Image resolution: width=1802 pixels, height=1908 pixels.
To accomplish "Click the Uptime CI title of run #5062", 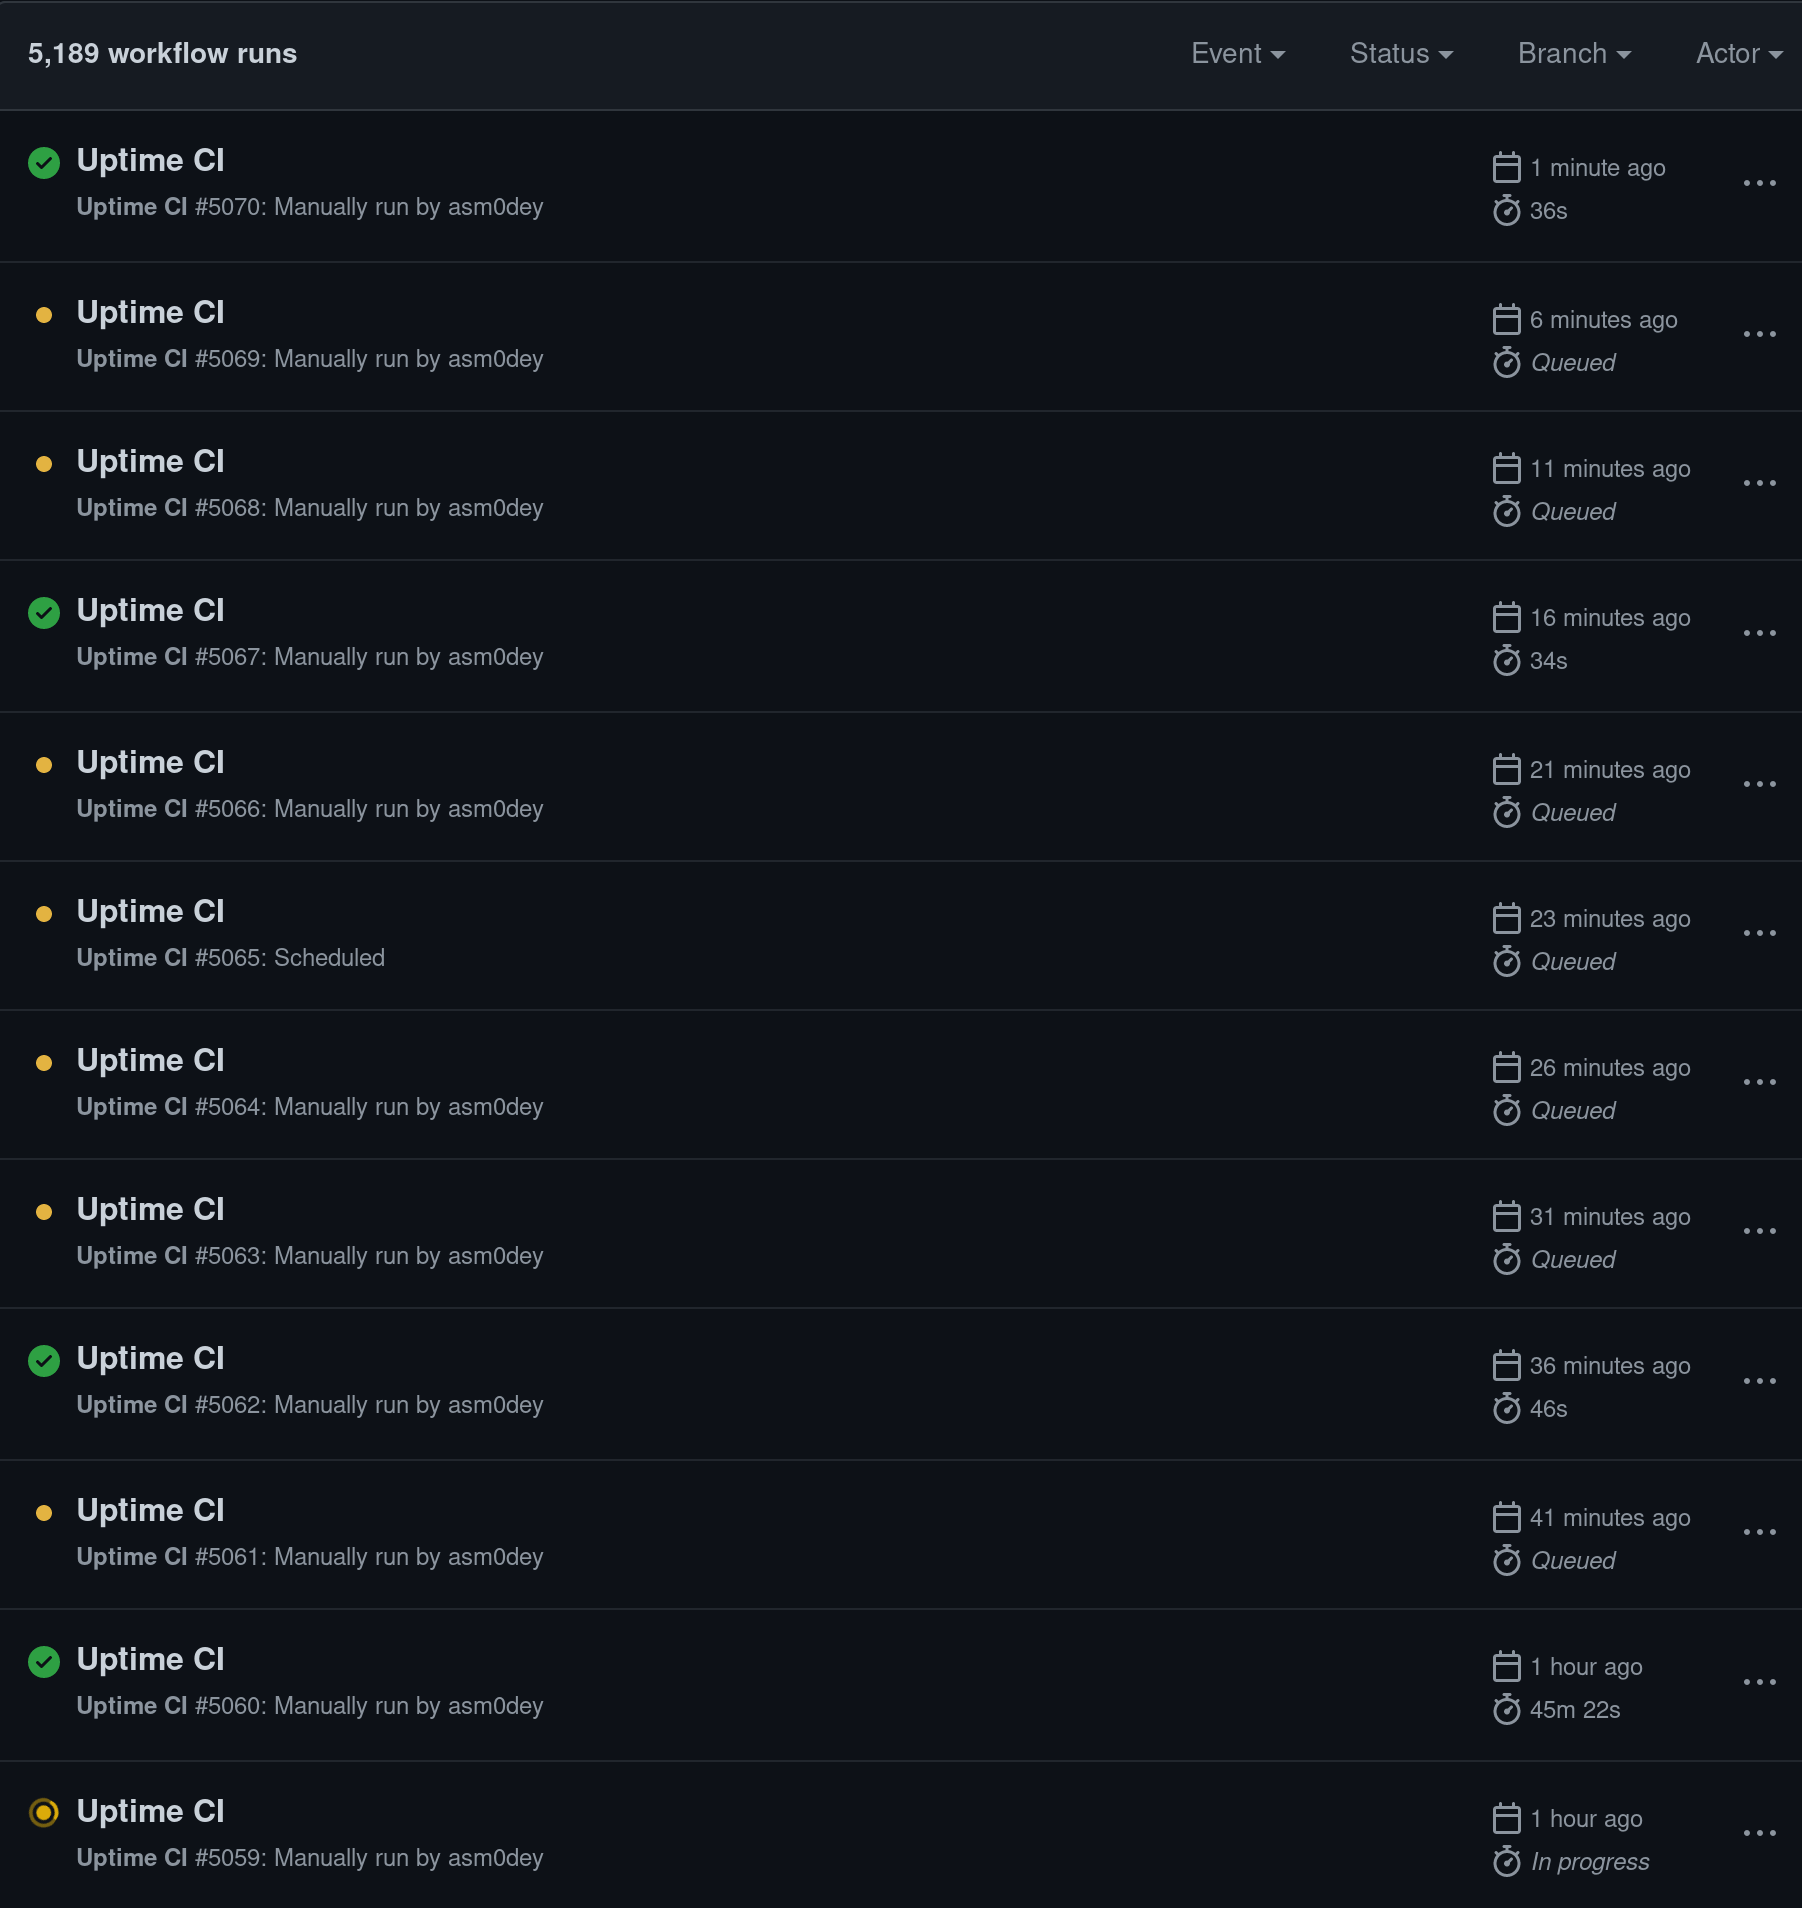I will pyautogui.click(x=150, y=1358).
